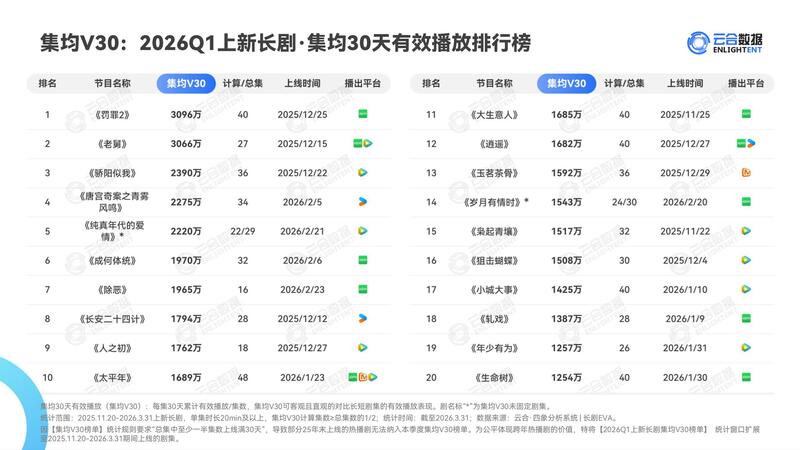The height and width of the screenshot is (450, 800).
Task: Click the Youku icon in the 《唐宫奇案之青雾风鸣》 row
Action: click(362, 202)
